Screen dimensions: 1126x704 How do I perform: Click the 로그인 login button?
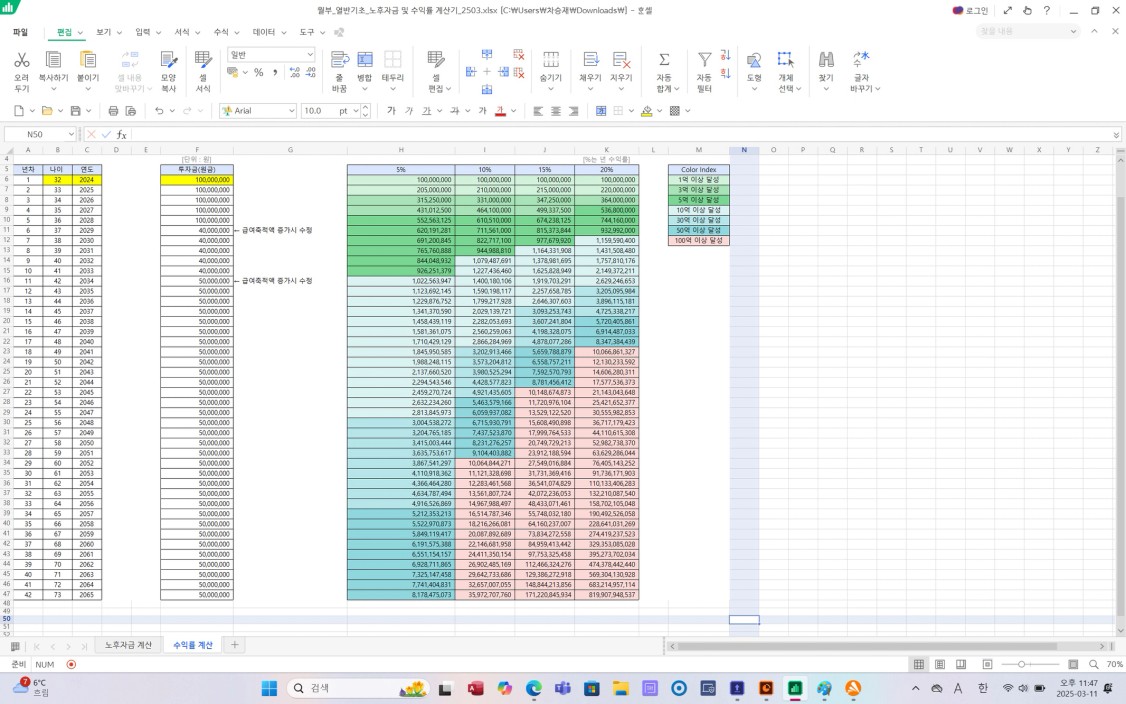(971, 10)
